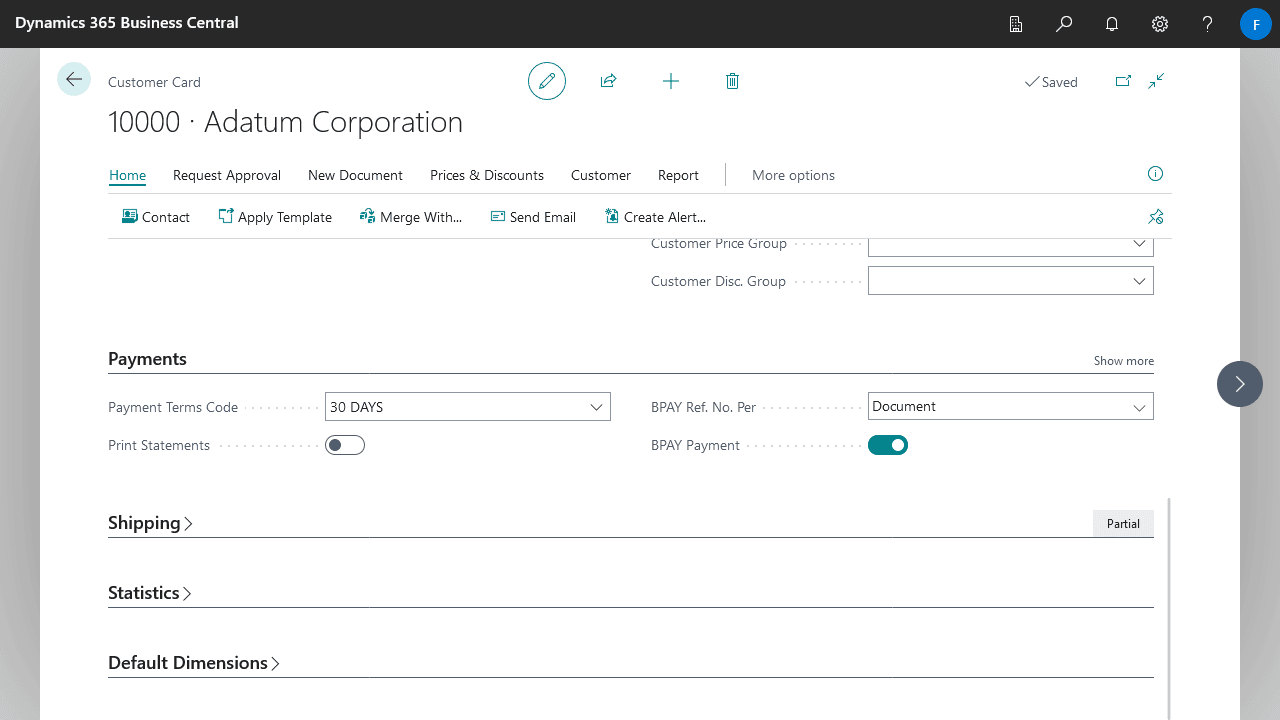Select the Home tab

127,175
